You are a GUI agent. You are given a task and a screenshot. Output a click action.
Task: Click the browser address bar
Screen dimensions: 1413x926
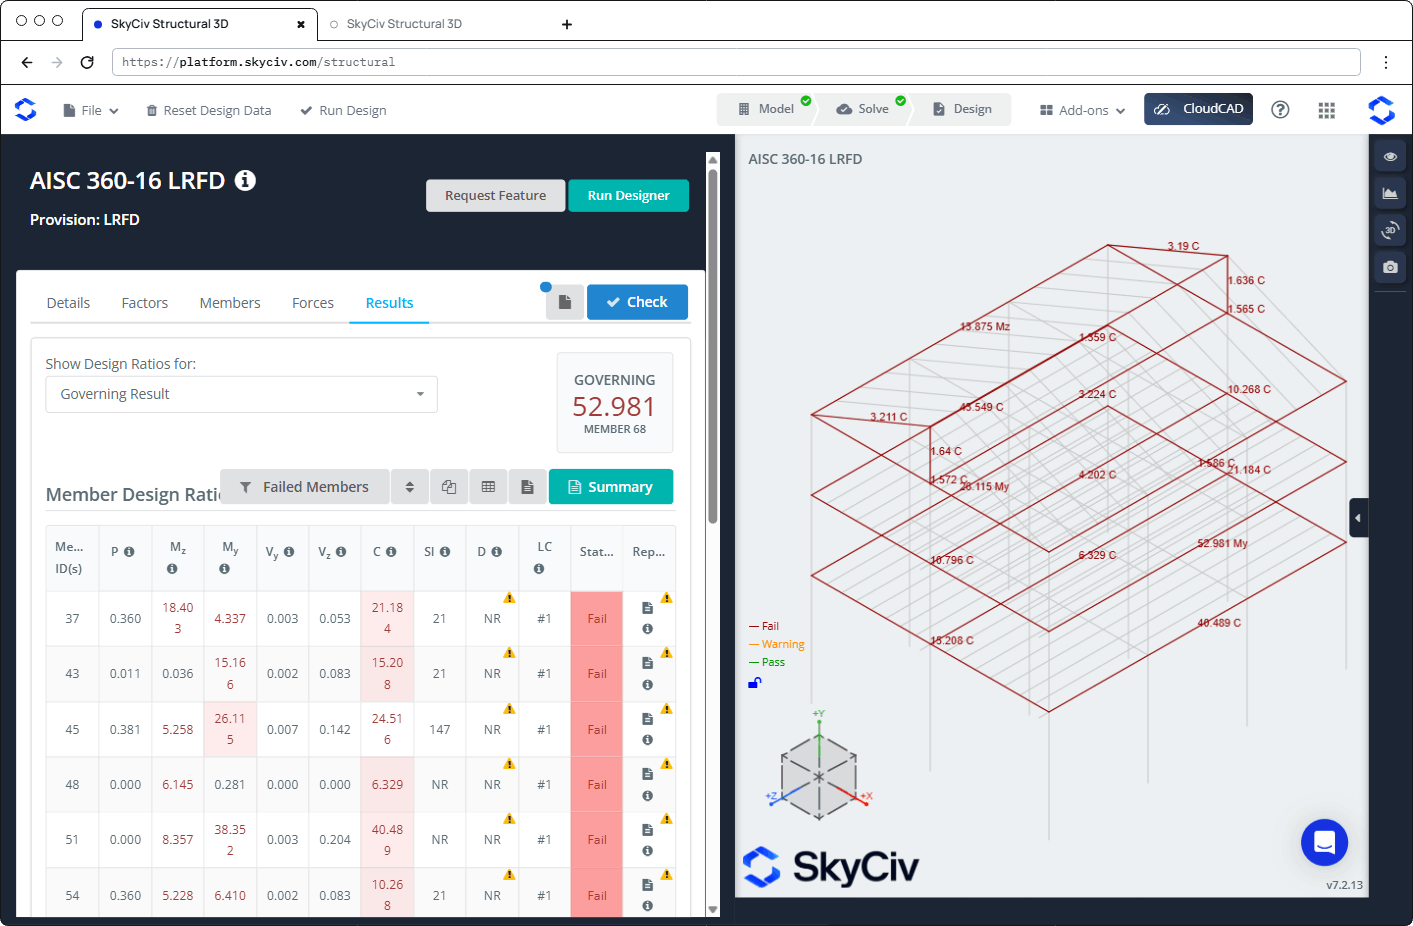(x=736, y=62)
